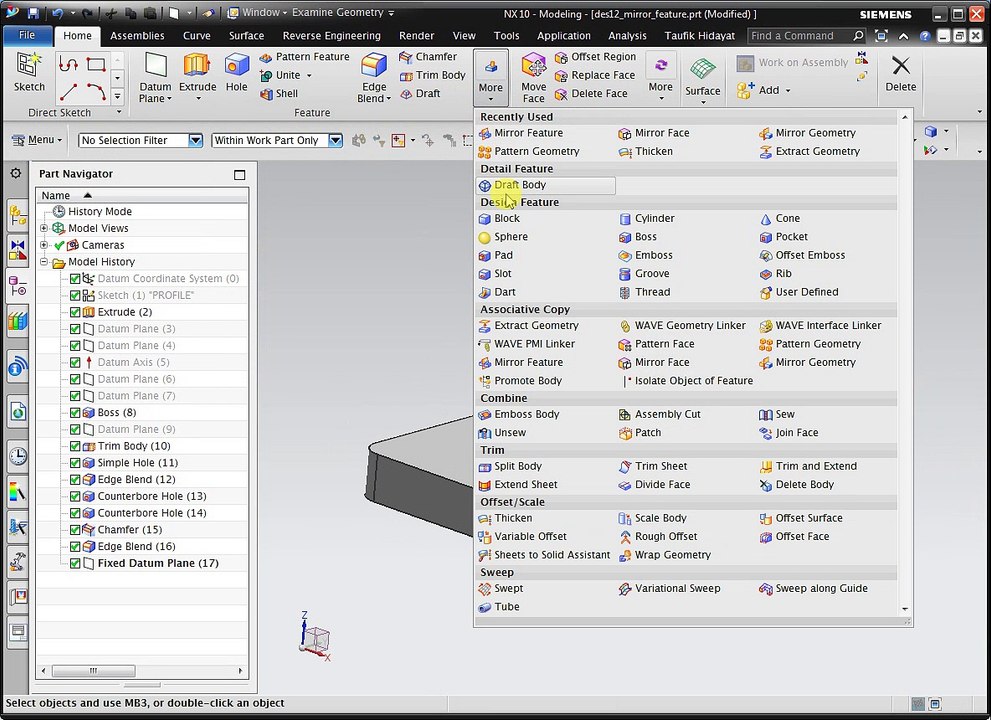
Task: Switch to the Curve tab
Action: [197, 36]
